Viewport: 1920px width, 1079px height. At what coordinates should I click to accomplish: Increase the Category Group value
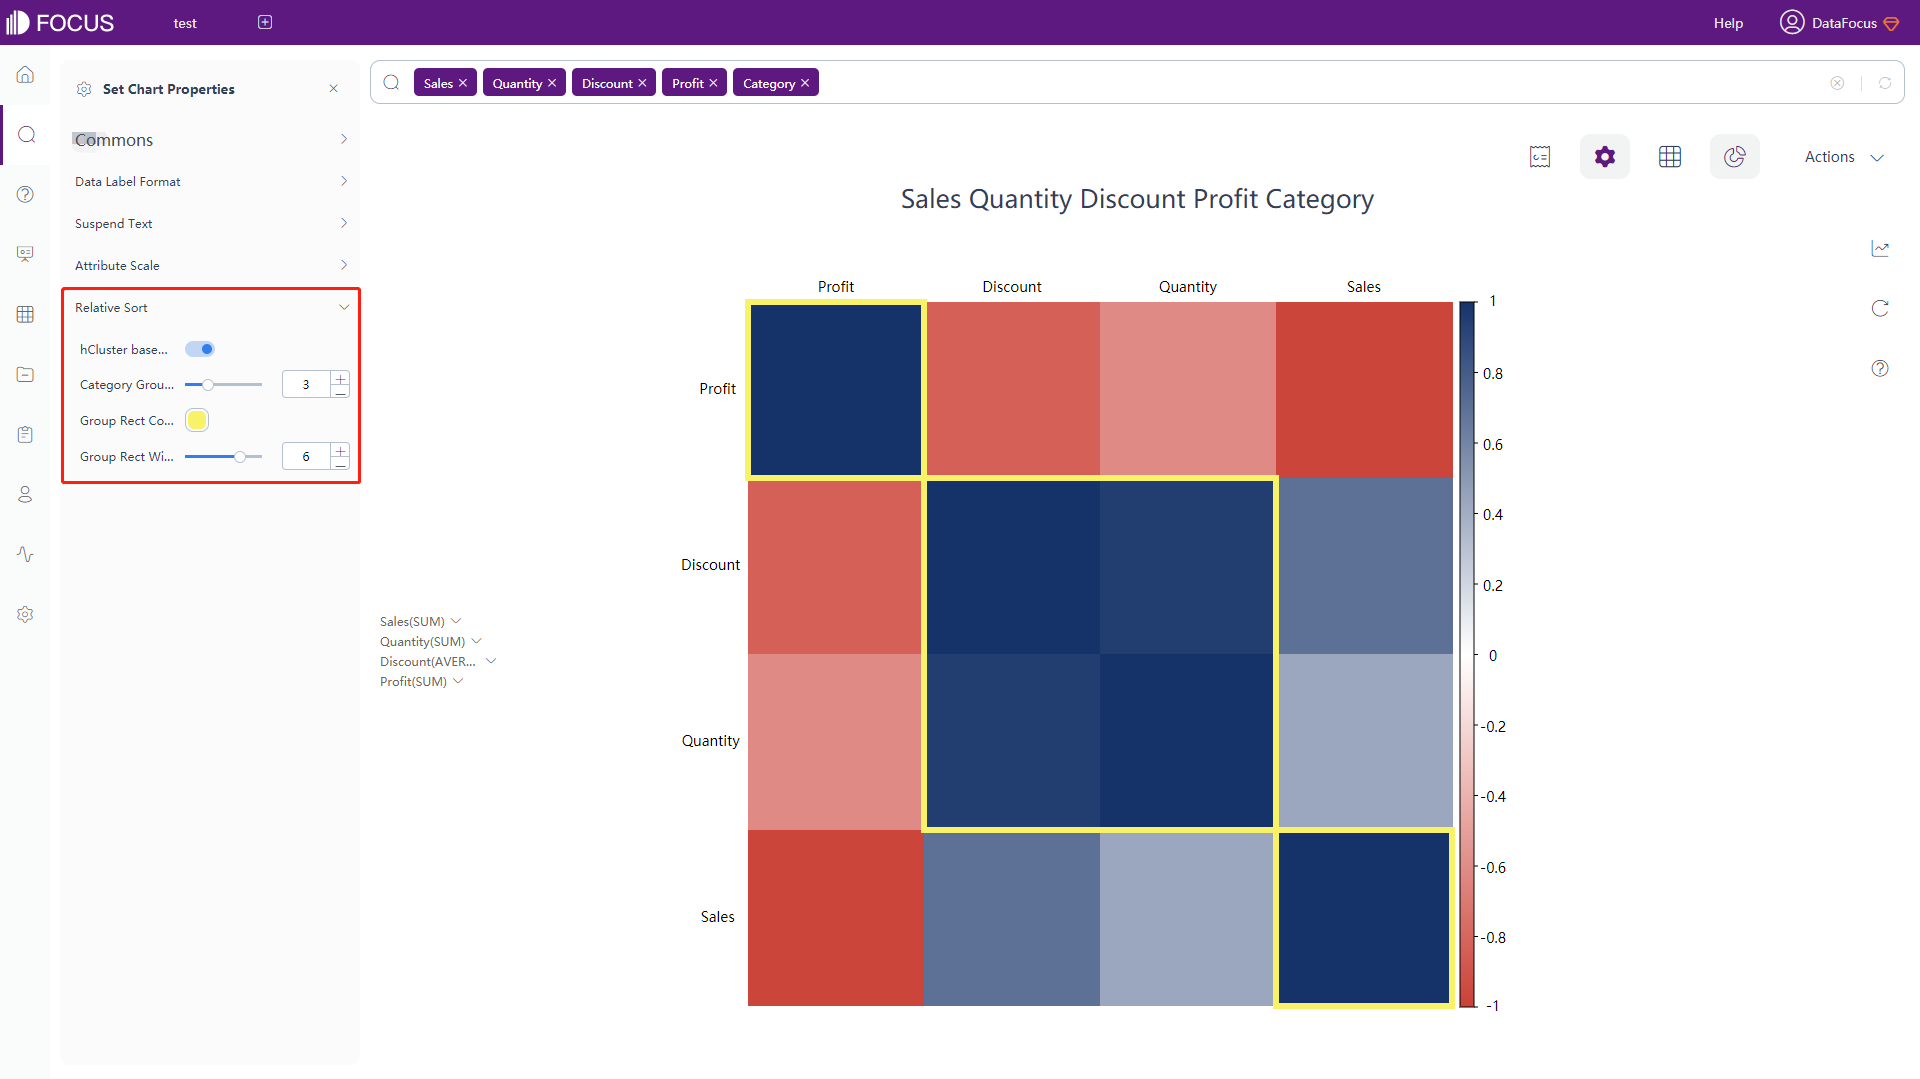pyautogui.click(x=340, y=379)
